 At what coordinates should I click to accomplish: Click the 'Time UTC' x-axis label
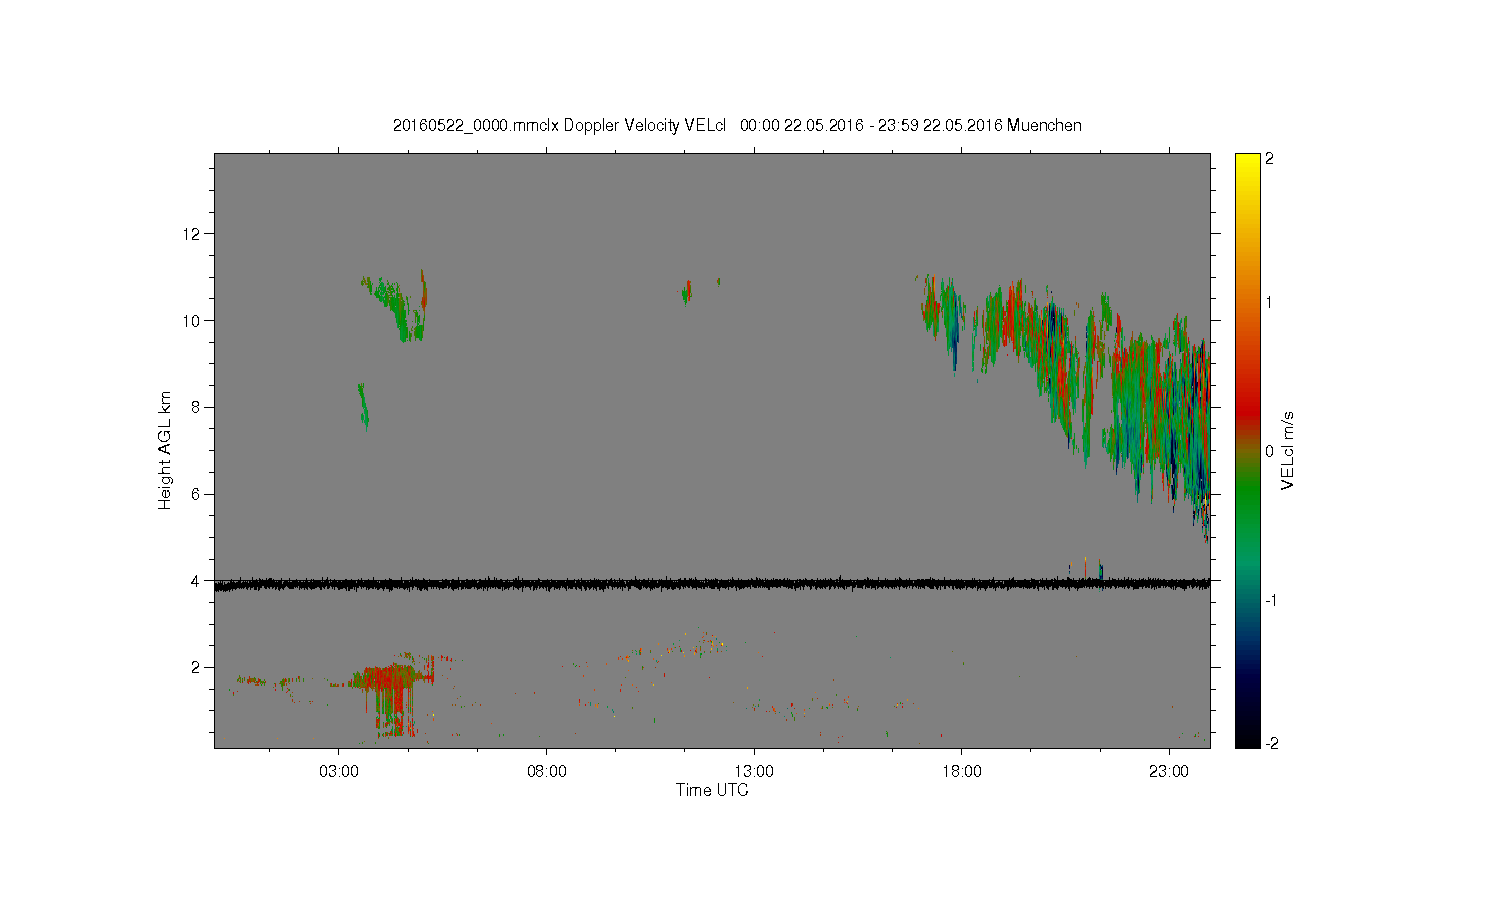pos(712,790)
